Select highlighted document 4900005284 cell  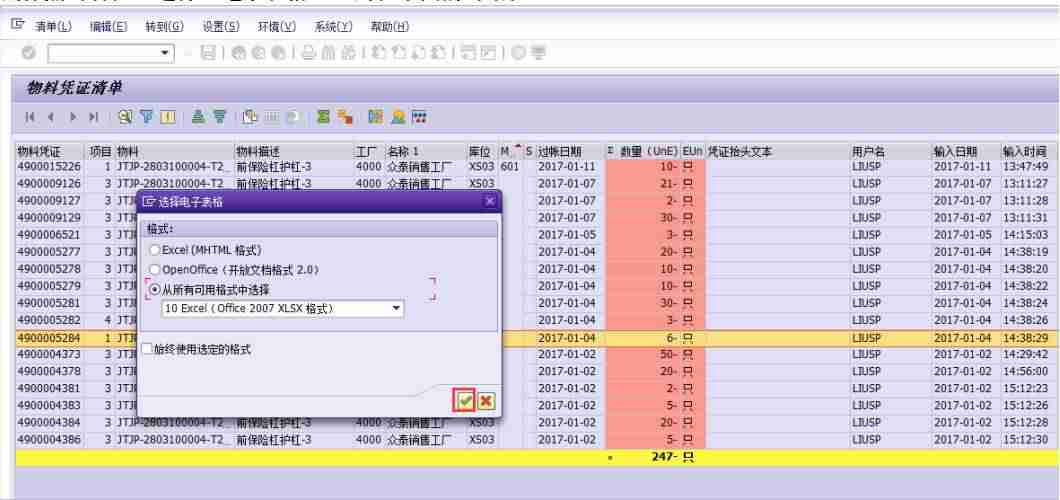pos(51,337)
